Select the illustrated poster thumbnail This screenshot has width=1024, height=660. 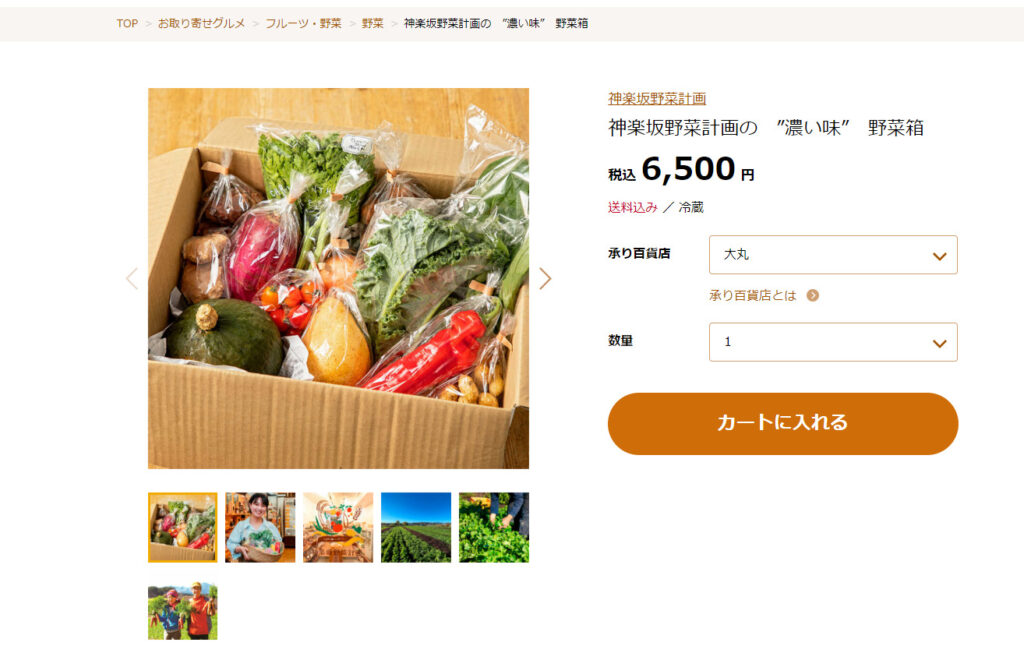(338, 527)
